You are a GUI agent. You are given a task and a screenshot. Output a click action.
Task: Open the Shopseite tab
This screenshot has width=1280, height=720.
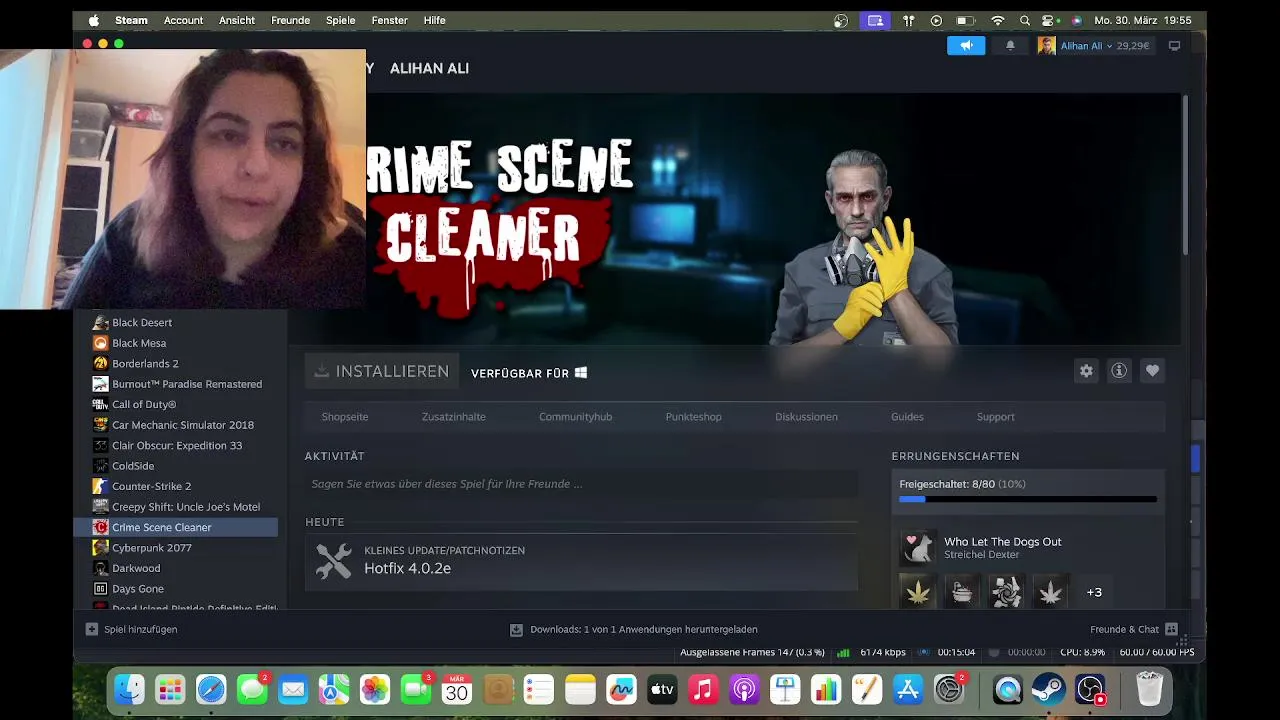pos(345,417)
